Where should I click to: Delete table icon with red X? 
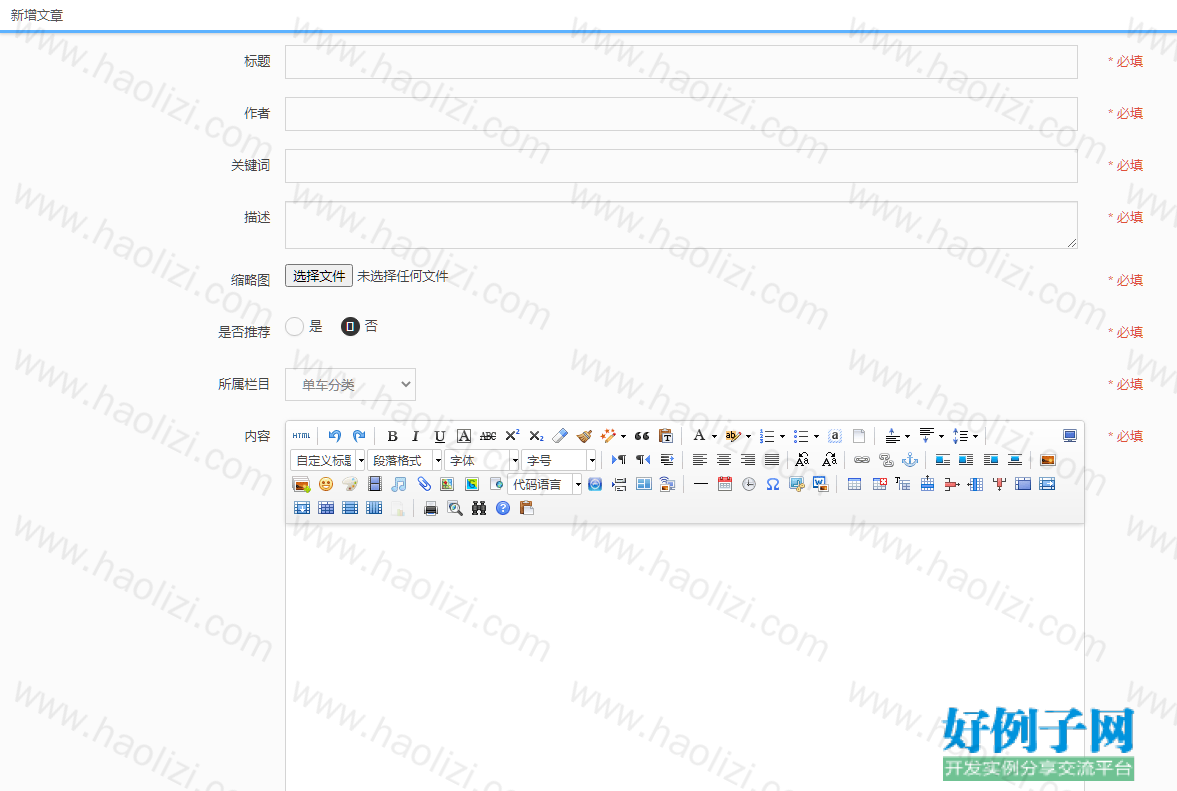point(880,484)
